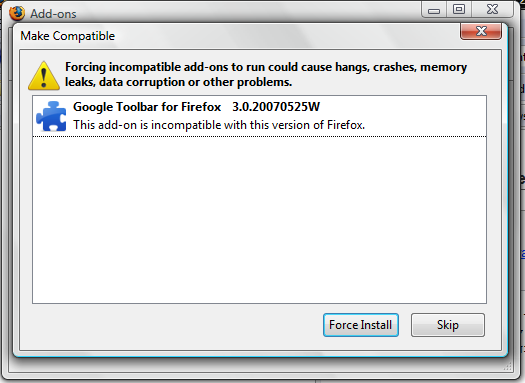Restore down the Add-ons window
Image resolution: width=525 pixels, height=383 pixels.
point(459,9)
